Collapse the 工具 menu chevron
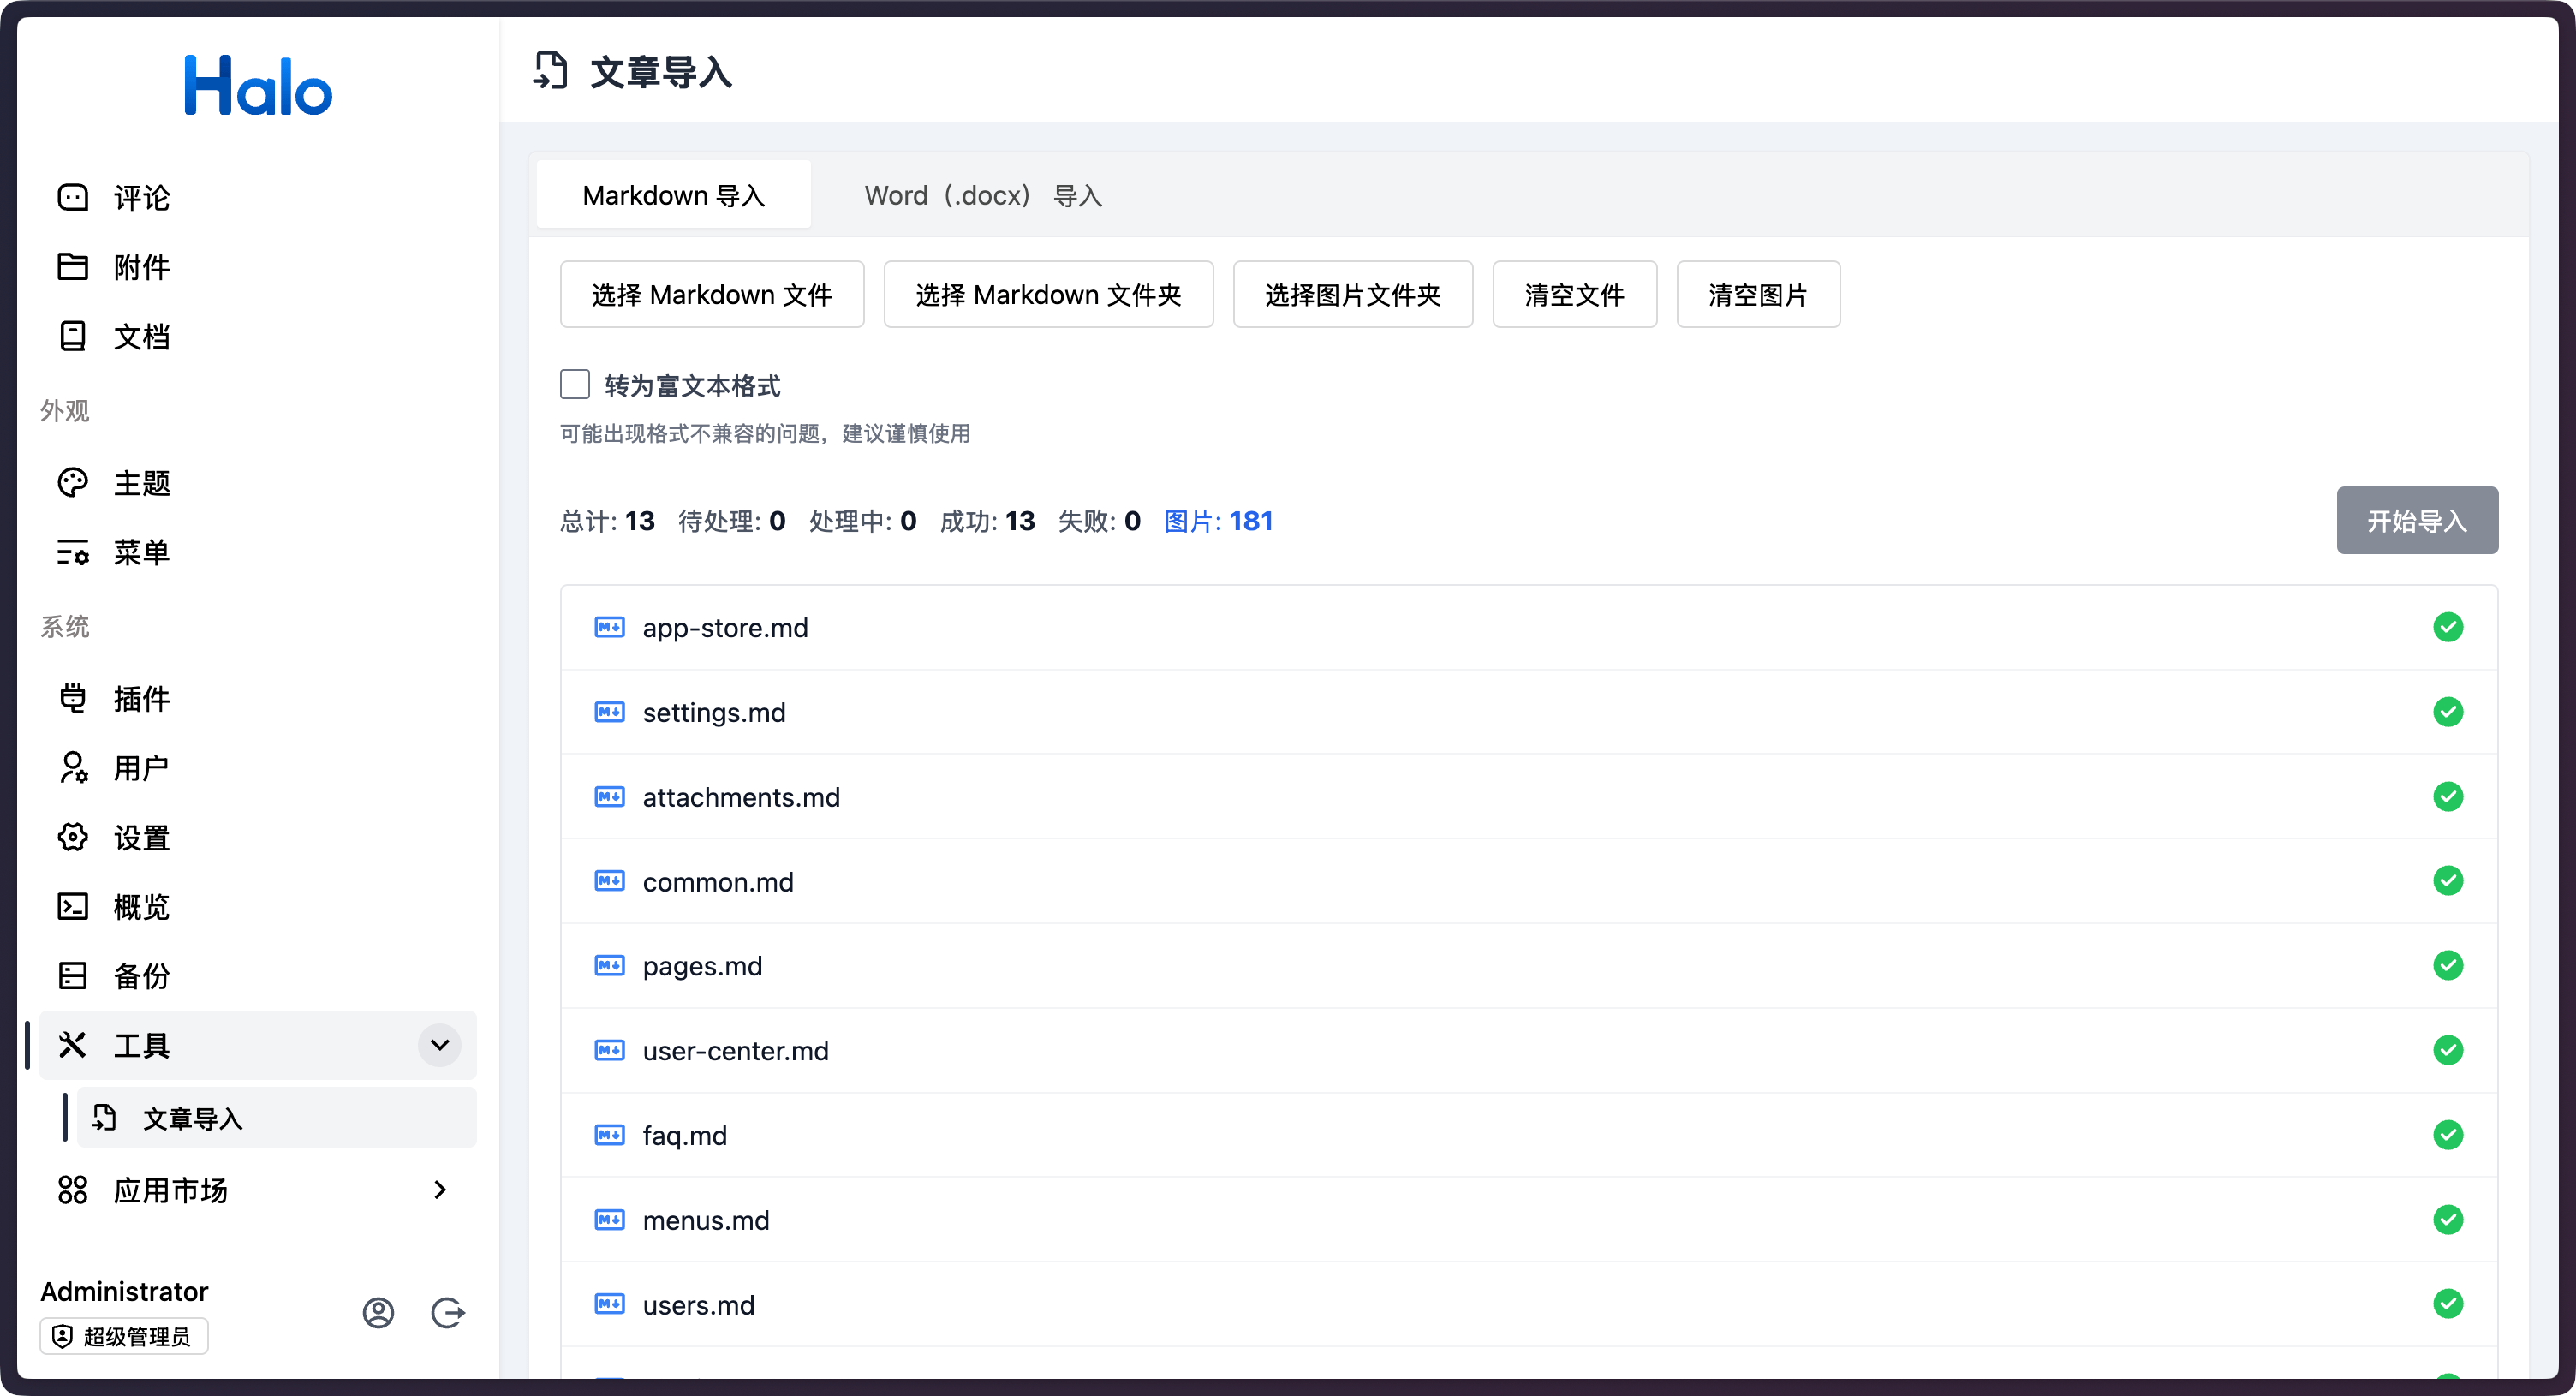 click(439, 1045)
